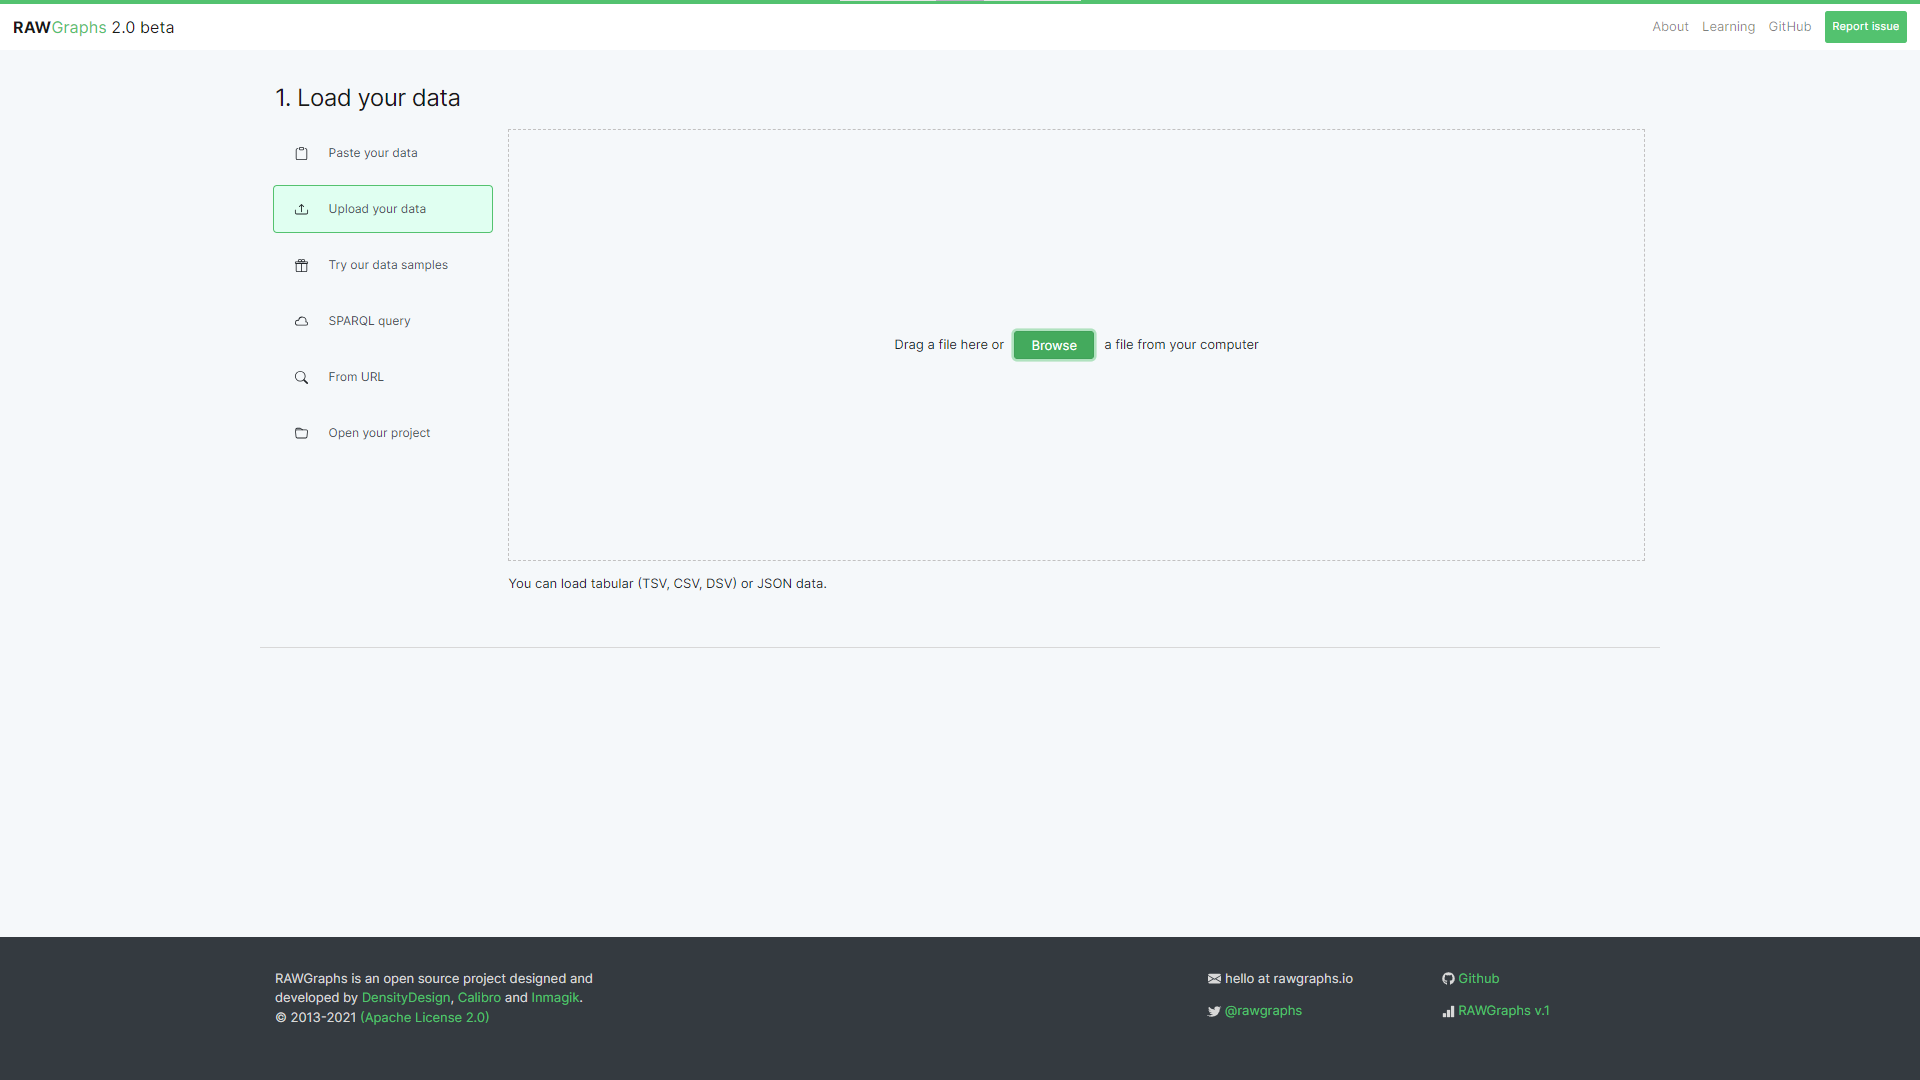Click the hello at rawgraphs.io contact text
The width and height of the screenshot is (1920, 1080).
click(1288, 979)
